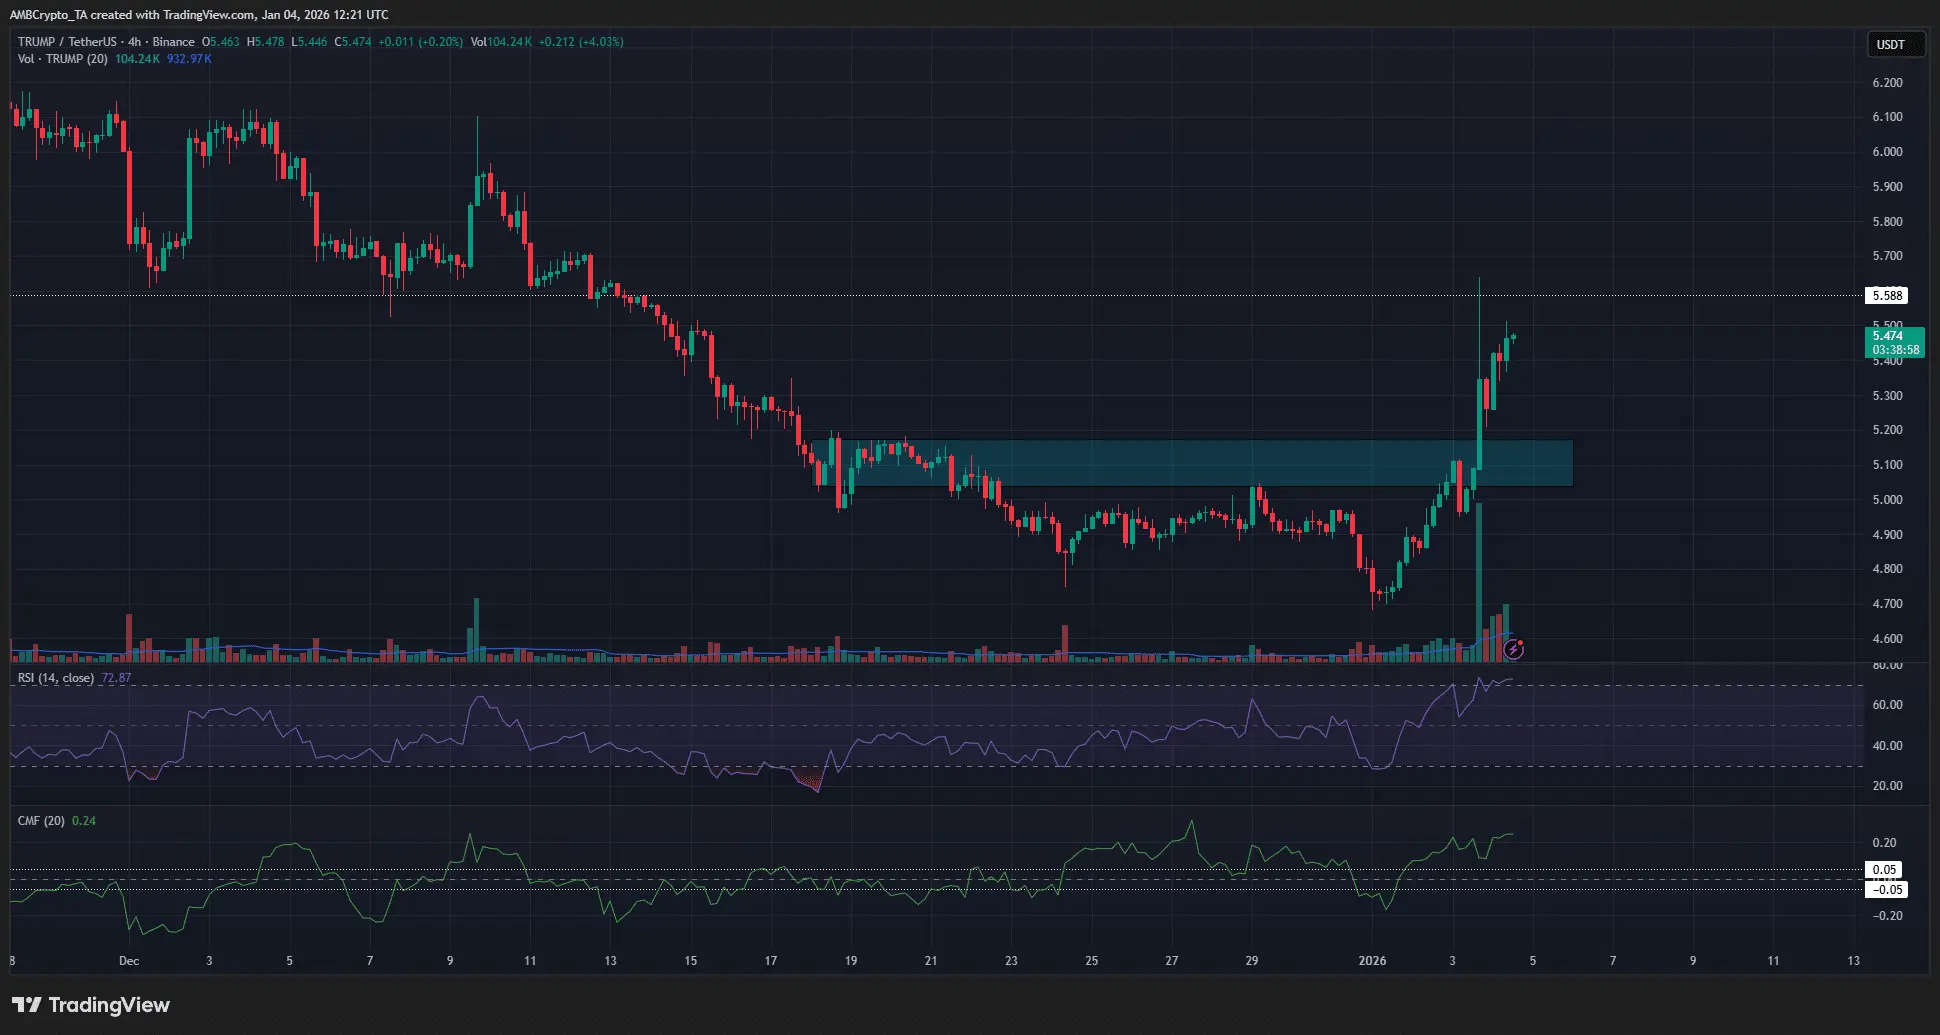Toggle the Vol · TRUMP (20) indicator legend

(60, 59)
